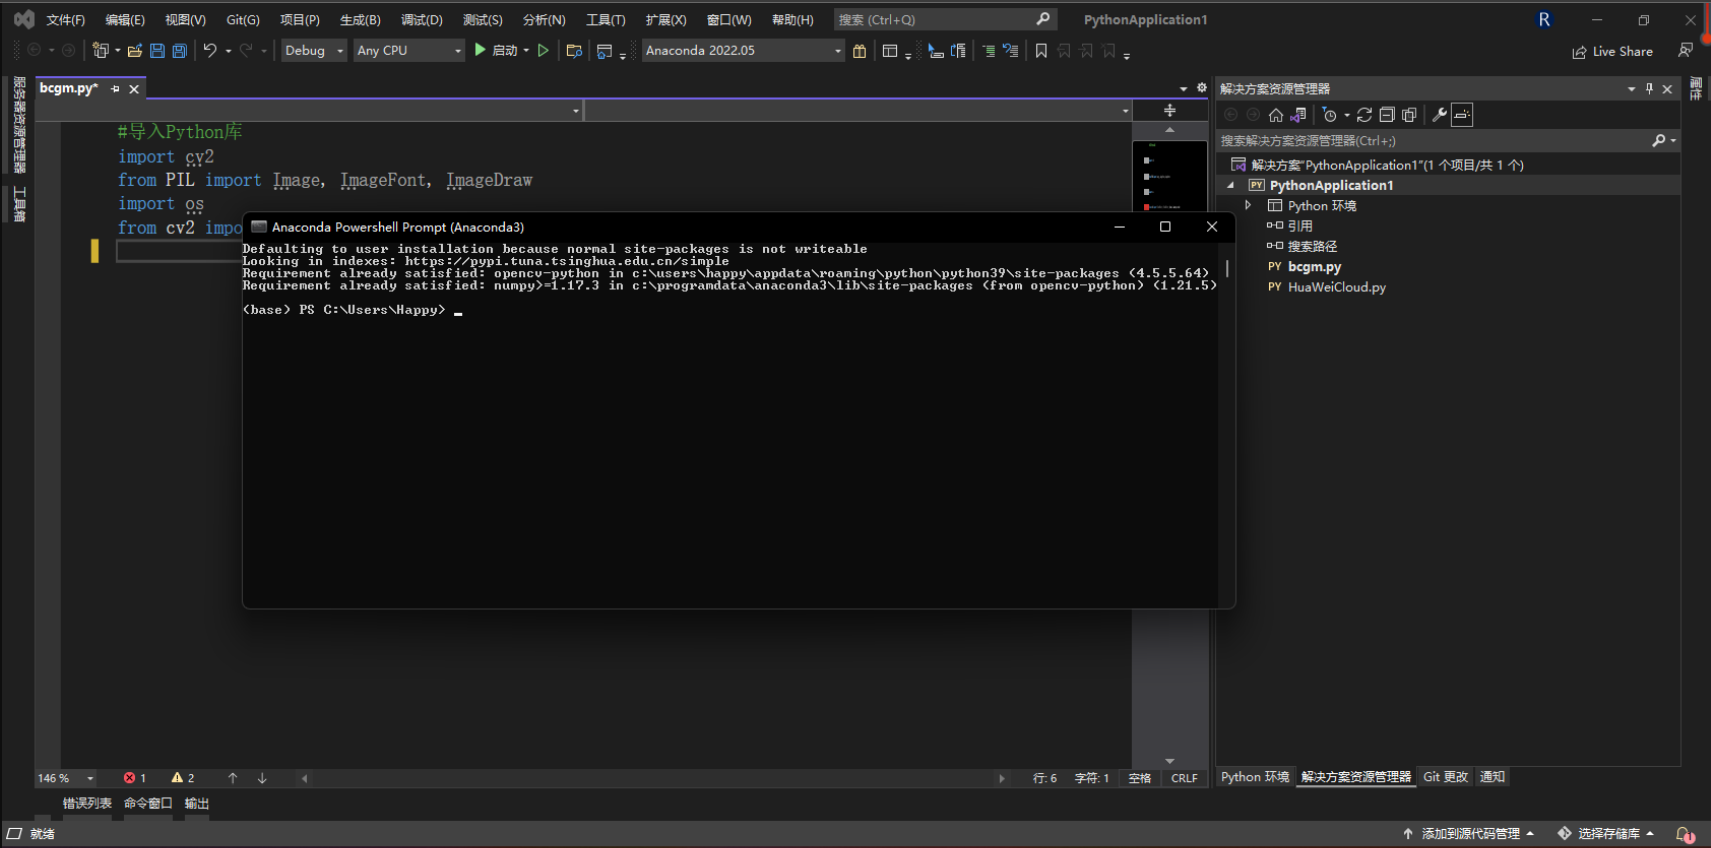Switch to the Git 更改 tab
Screen dimensions: 1711x848
click(1445, 777)
